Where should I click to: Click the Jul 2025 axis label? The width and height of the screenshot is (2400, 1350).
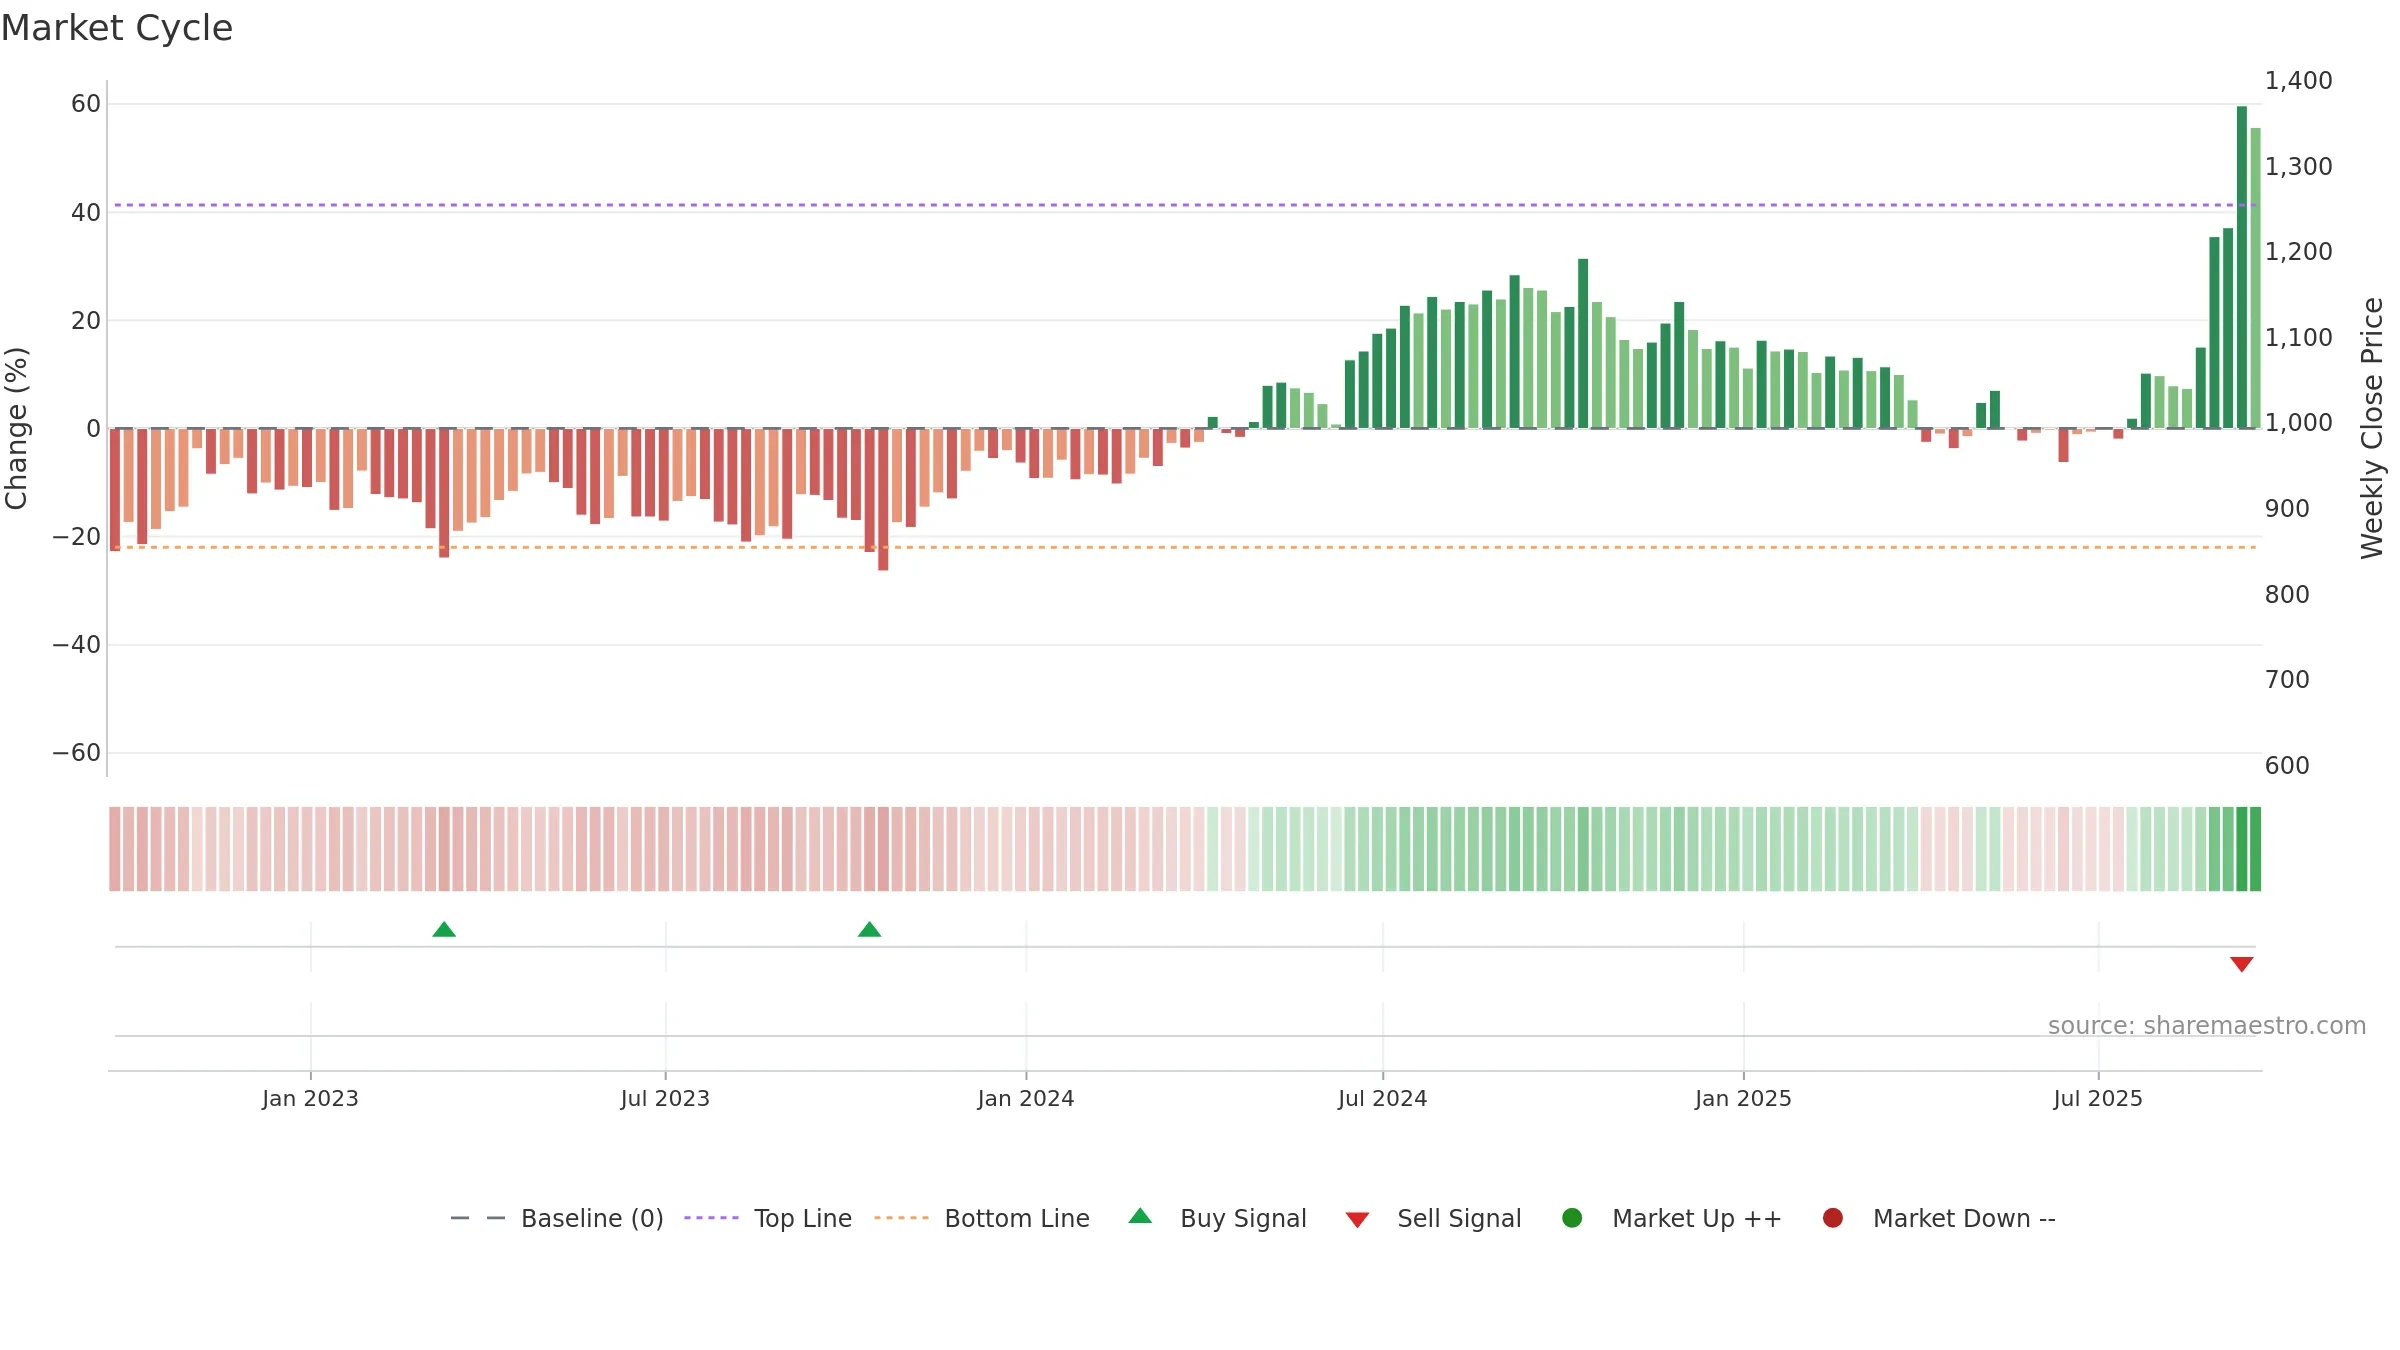click(x=2098, y=1098)
